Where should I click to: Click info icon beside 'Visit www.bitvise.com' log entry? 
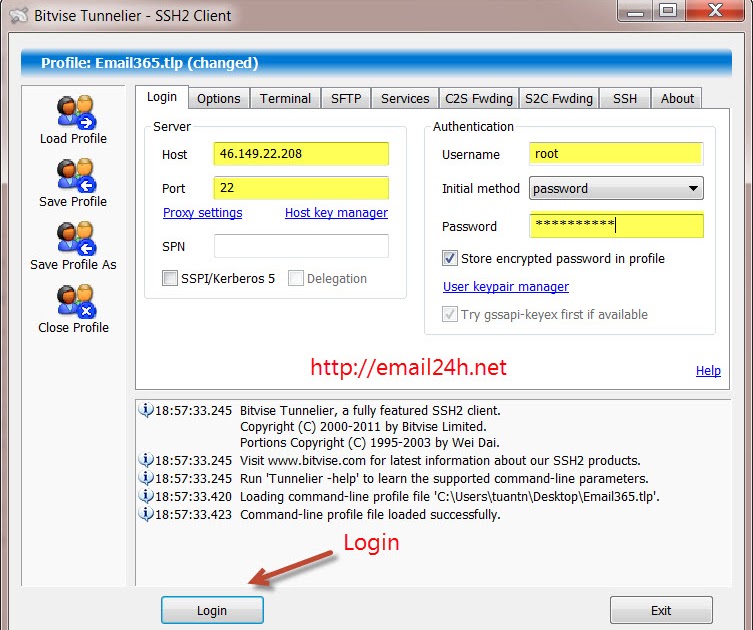146,460
